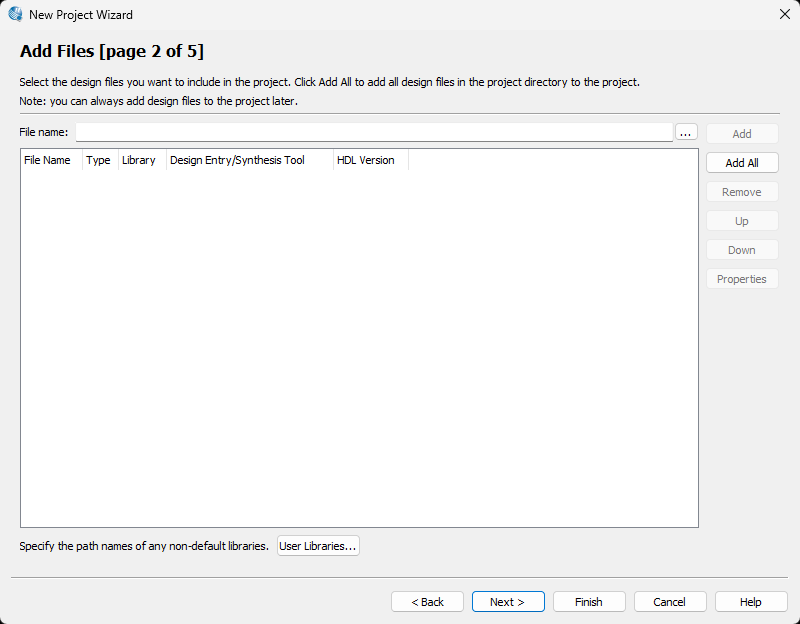Open file browser with the ellipsis button

pos(686,132)
